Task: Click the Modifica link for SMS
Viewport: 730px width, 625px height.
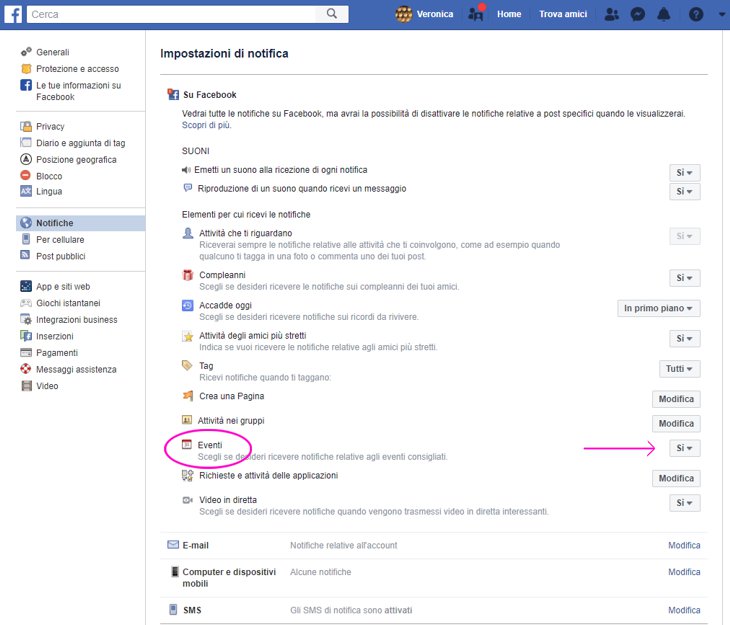Action: coord(684,610)
